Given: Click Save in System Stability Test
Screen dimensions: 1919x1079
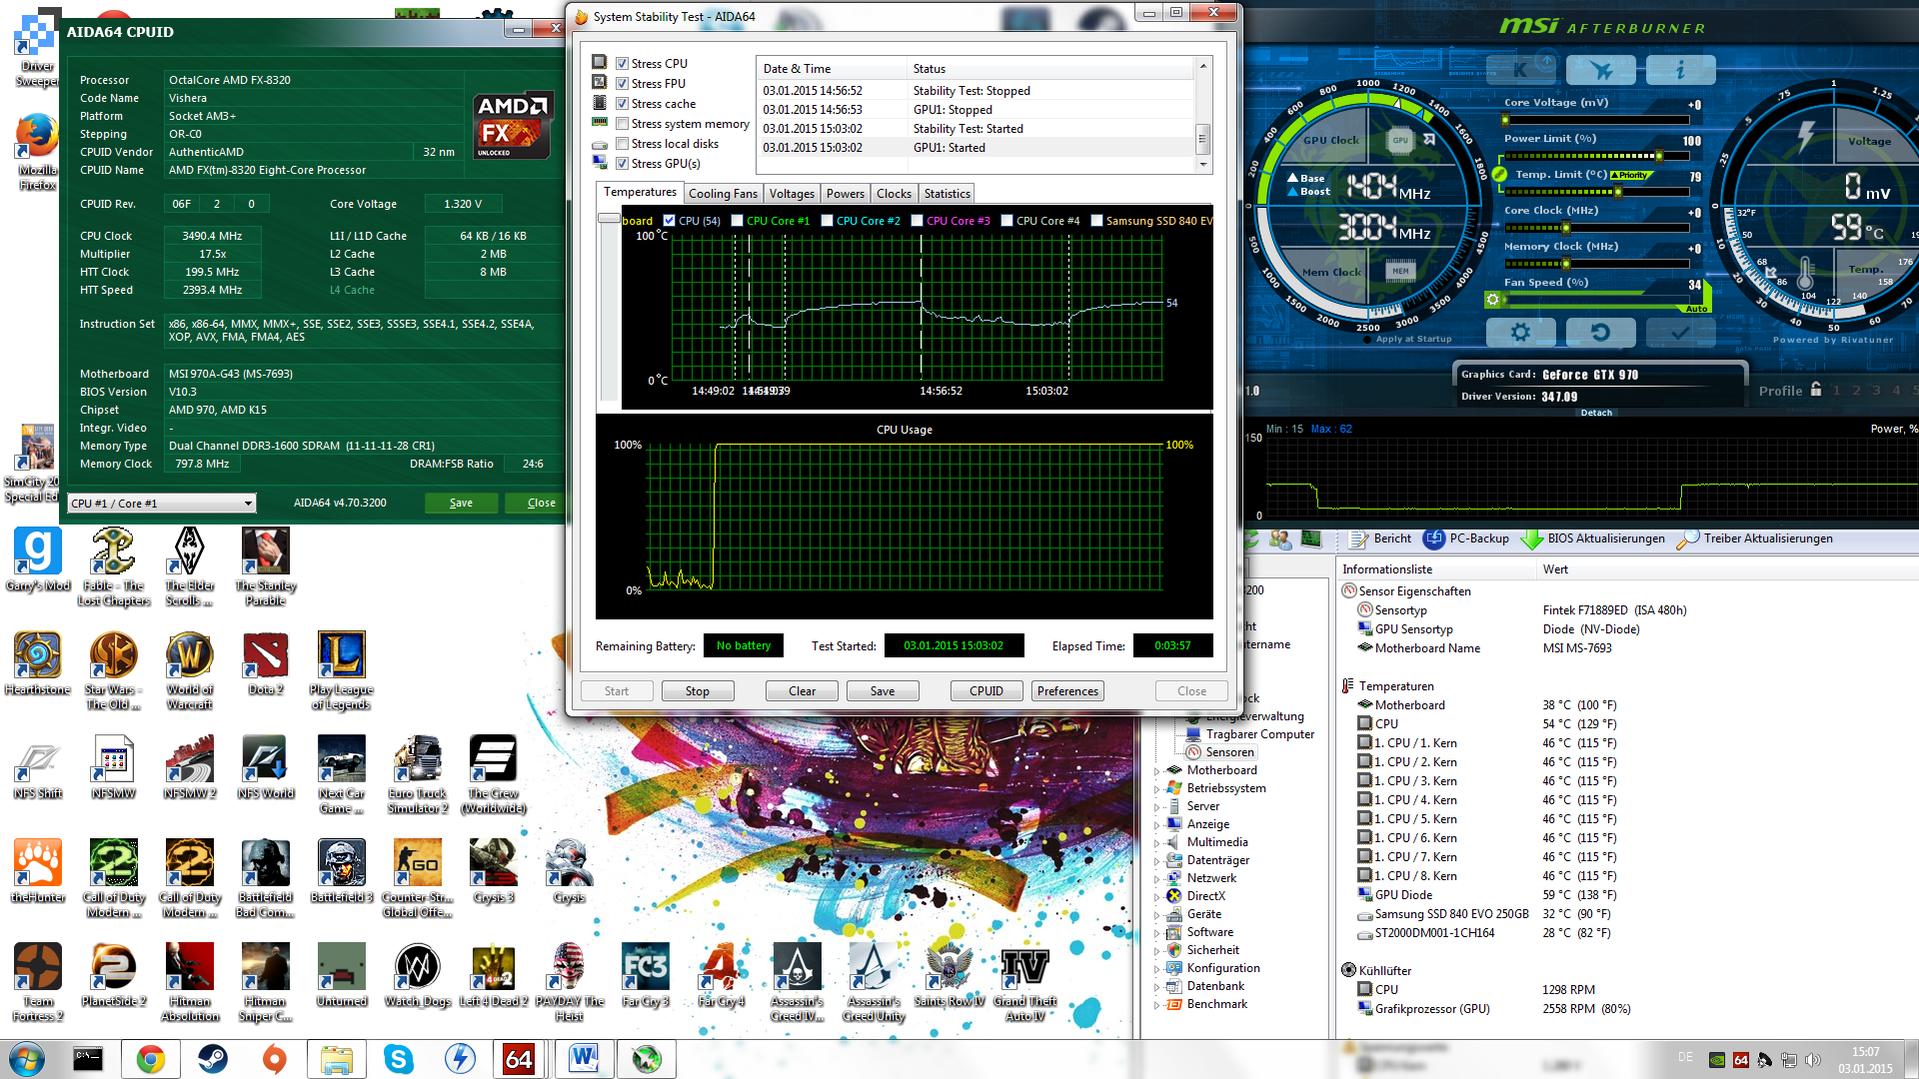Looking at the screenshot, I should [x=883, y=691].
